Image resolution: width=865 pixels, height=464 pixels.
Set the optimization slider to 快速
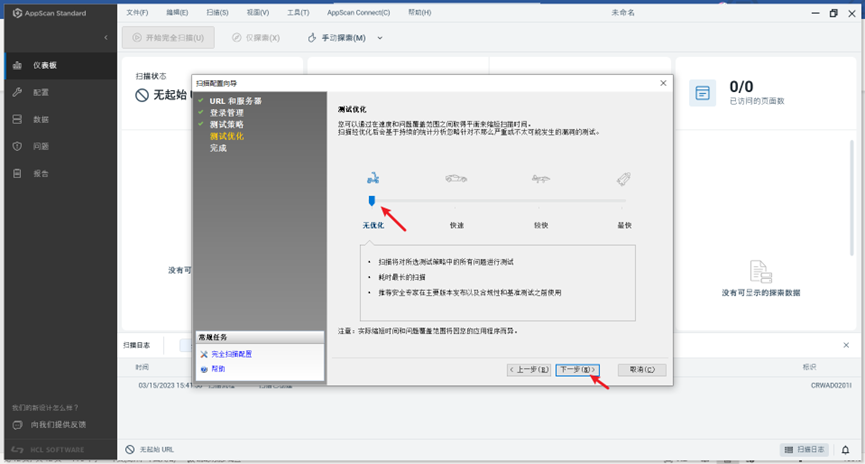point(456,201)
